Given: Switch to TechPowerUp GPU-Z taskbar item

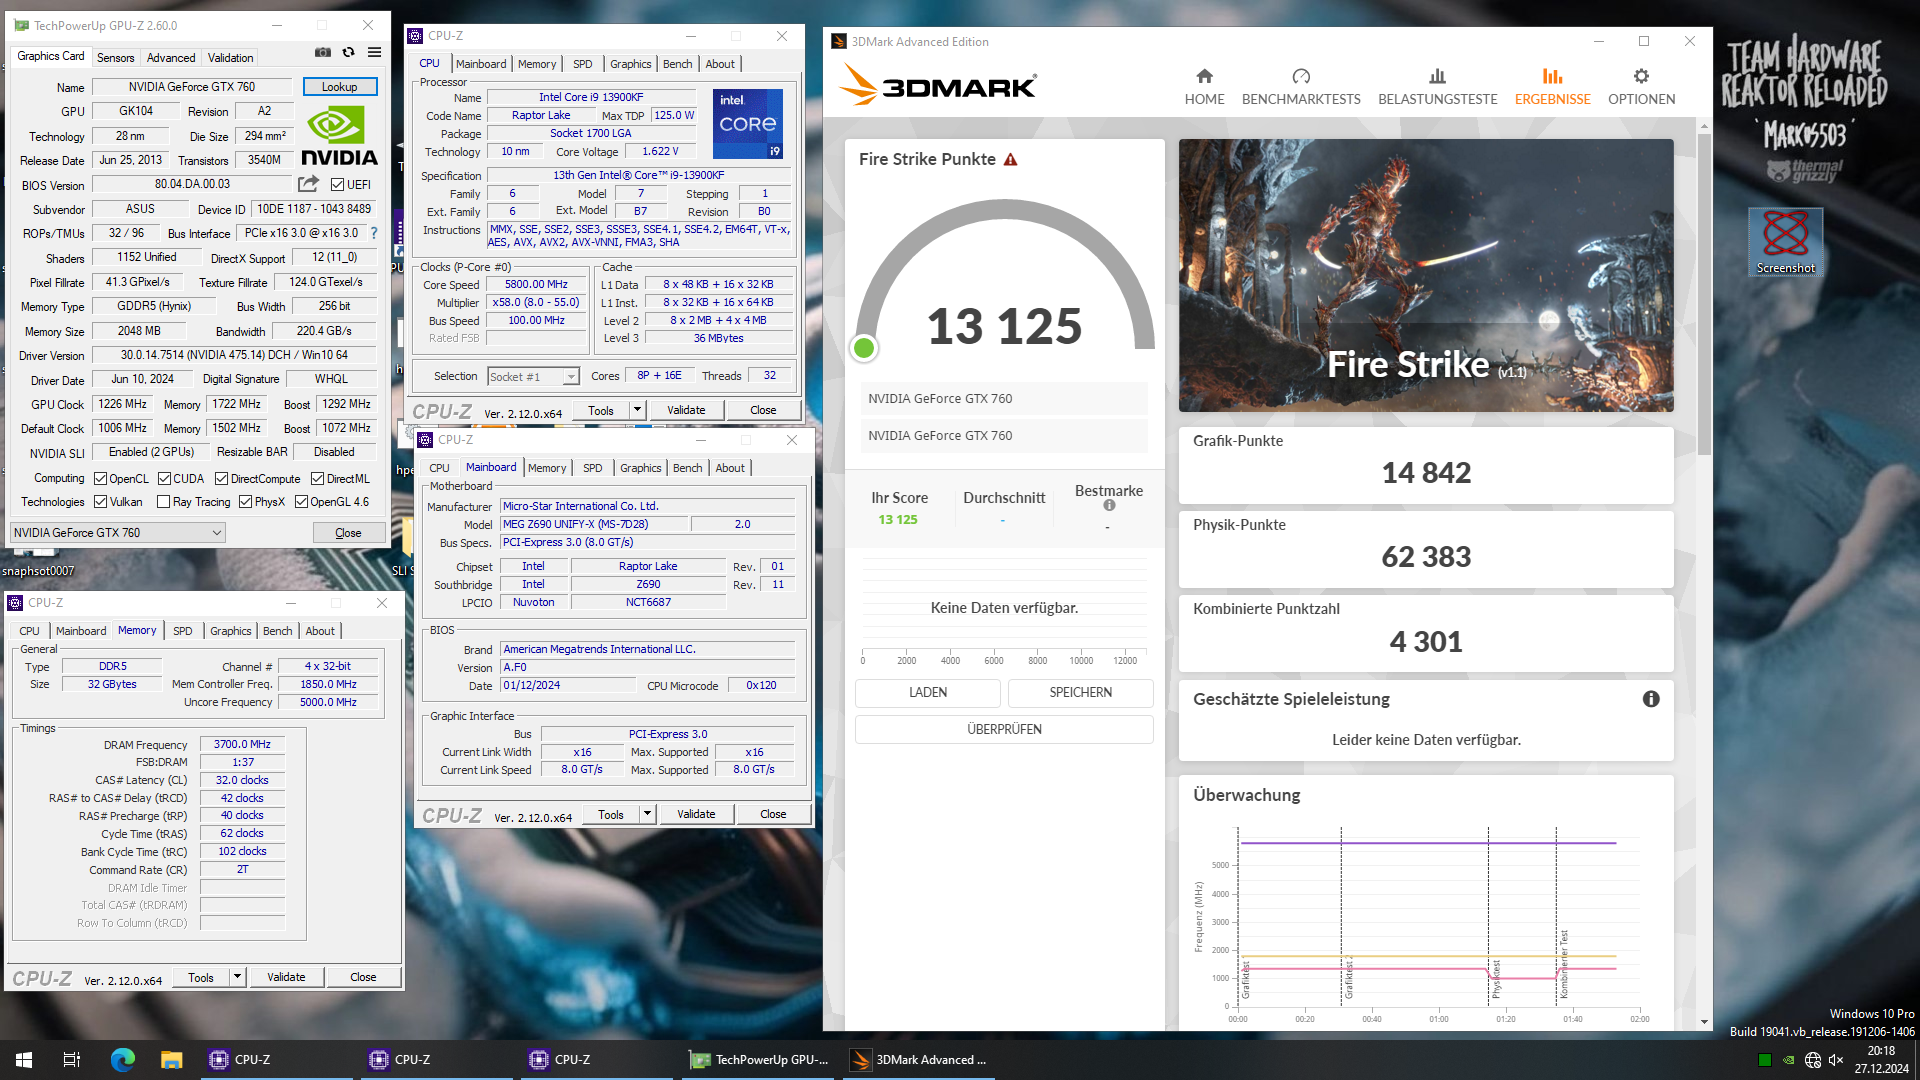Looking at the screenshot, I should 760,1060.
